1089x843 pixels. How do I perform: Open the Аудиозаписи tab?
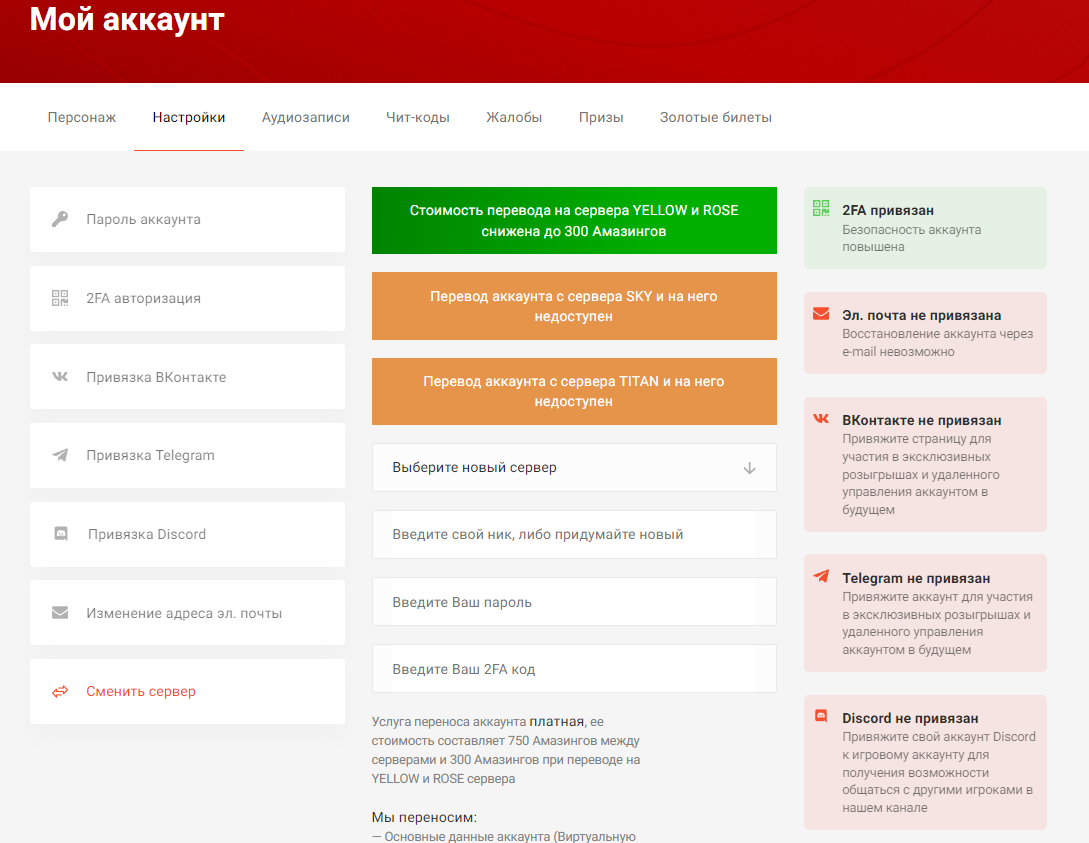pyautogui.click(x=306, y=117)
